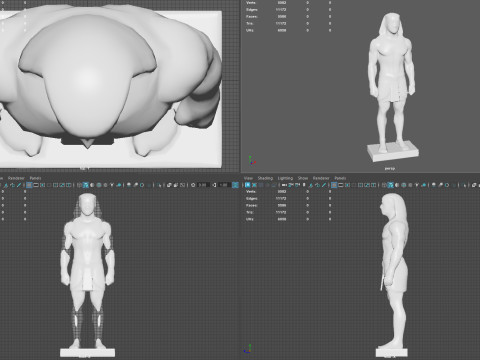The image size is (480, 360).
Task: Open the Renderer menu in front view panel
Action: (x=16, y=178)
